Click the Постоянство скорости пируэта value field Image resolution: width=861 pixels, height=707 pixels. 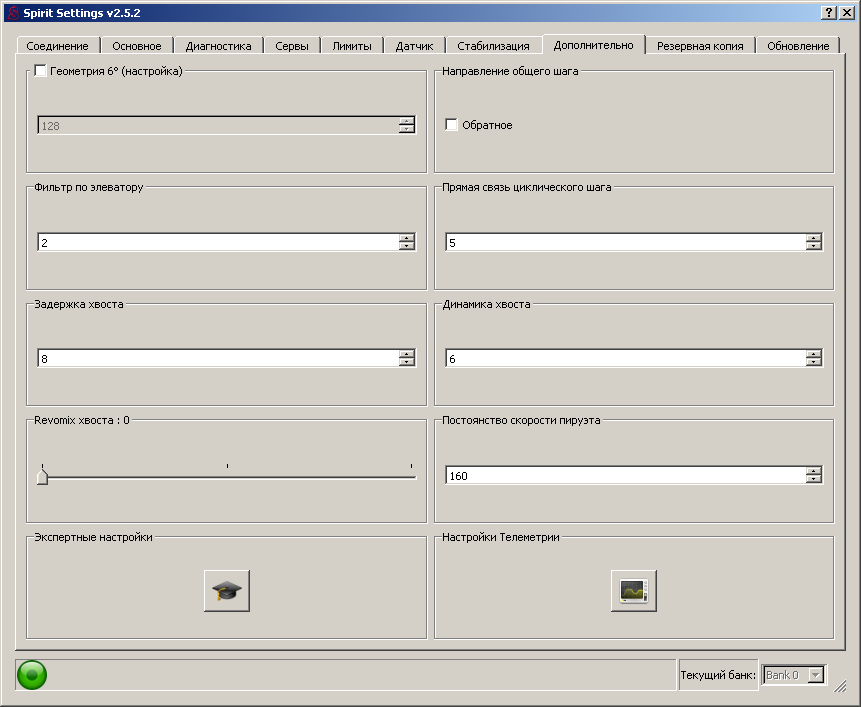[625, 476]
